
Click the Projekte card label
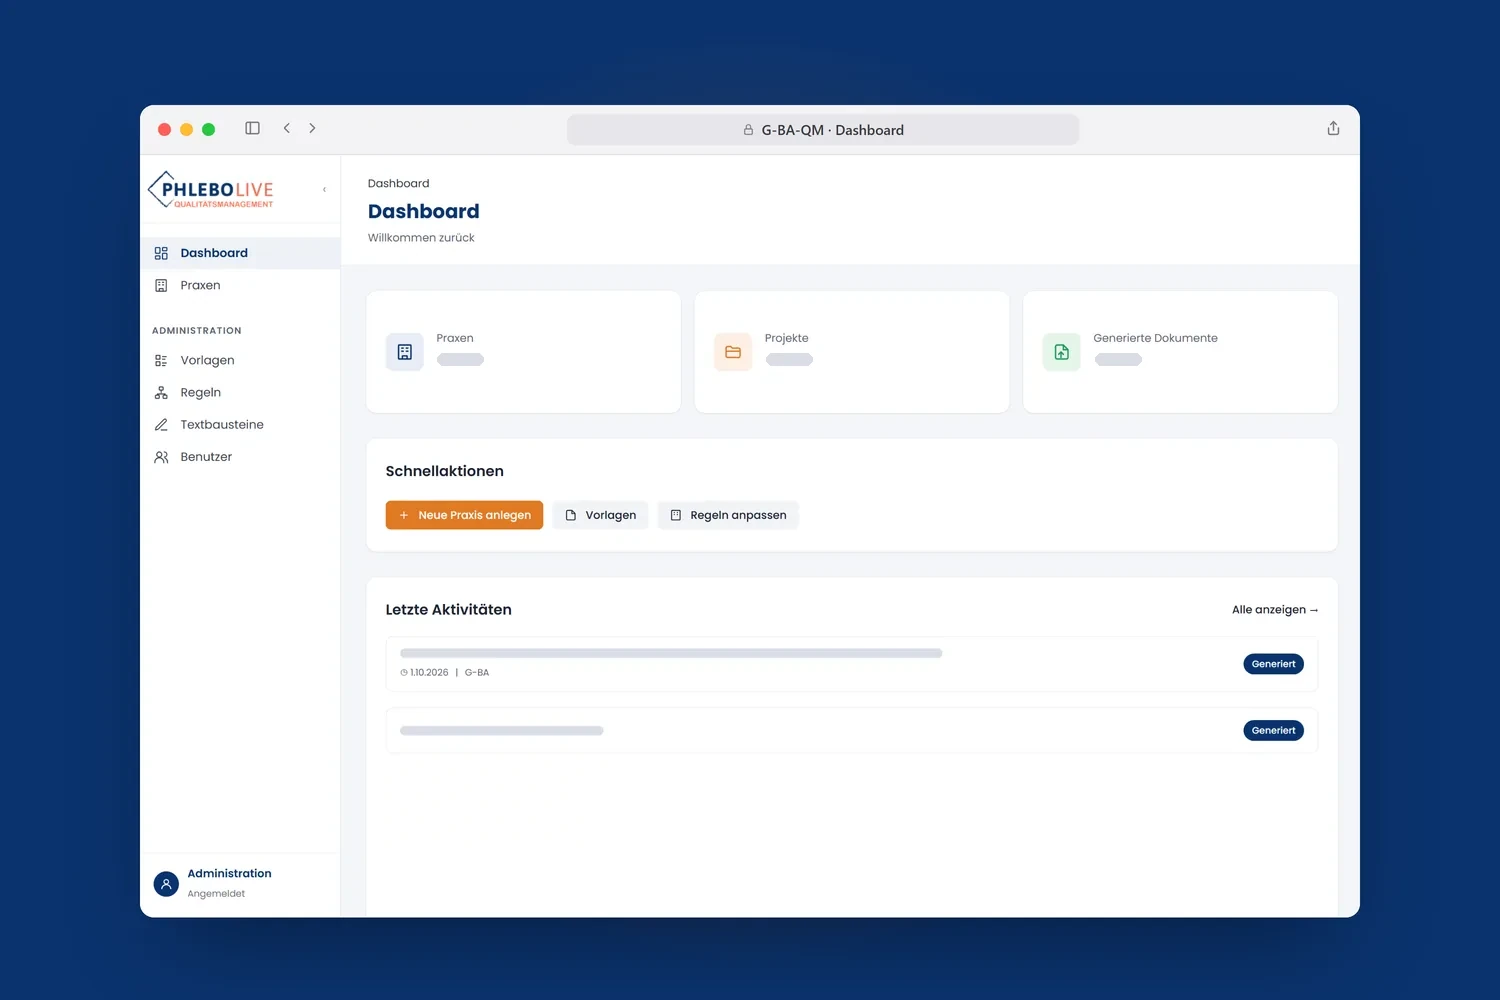click(x=786, y=338)
